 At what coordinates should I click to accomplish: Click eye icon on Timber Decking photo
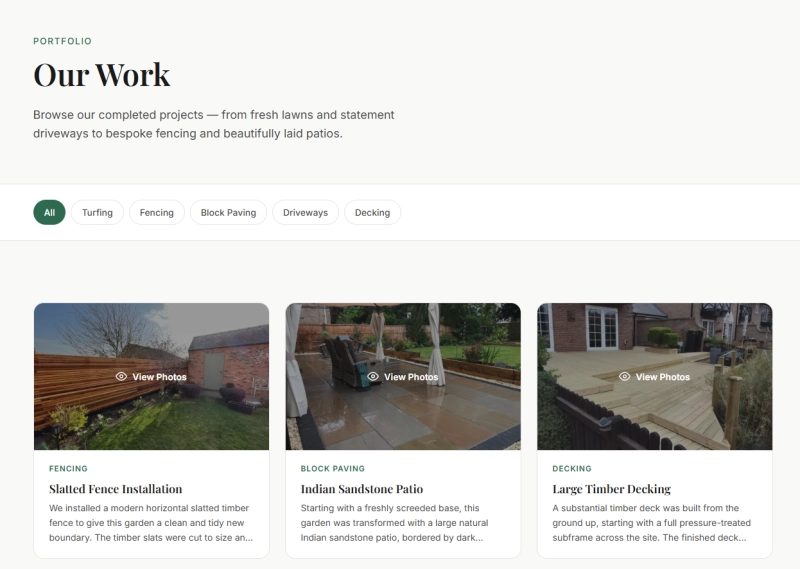(x=624, y=377)
